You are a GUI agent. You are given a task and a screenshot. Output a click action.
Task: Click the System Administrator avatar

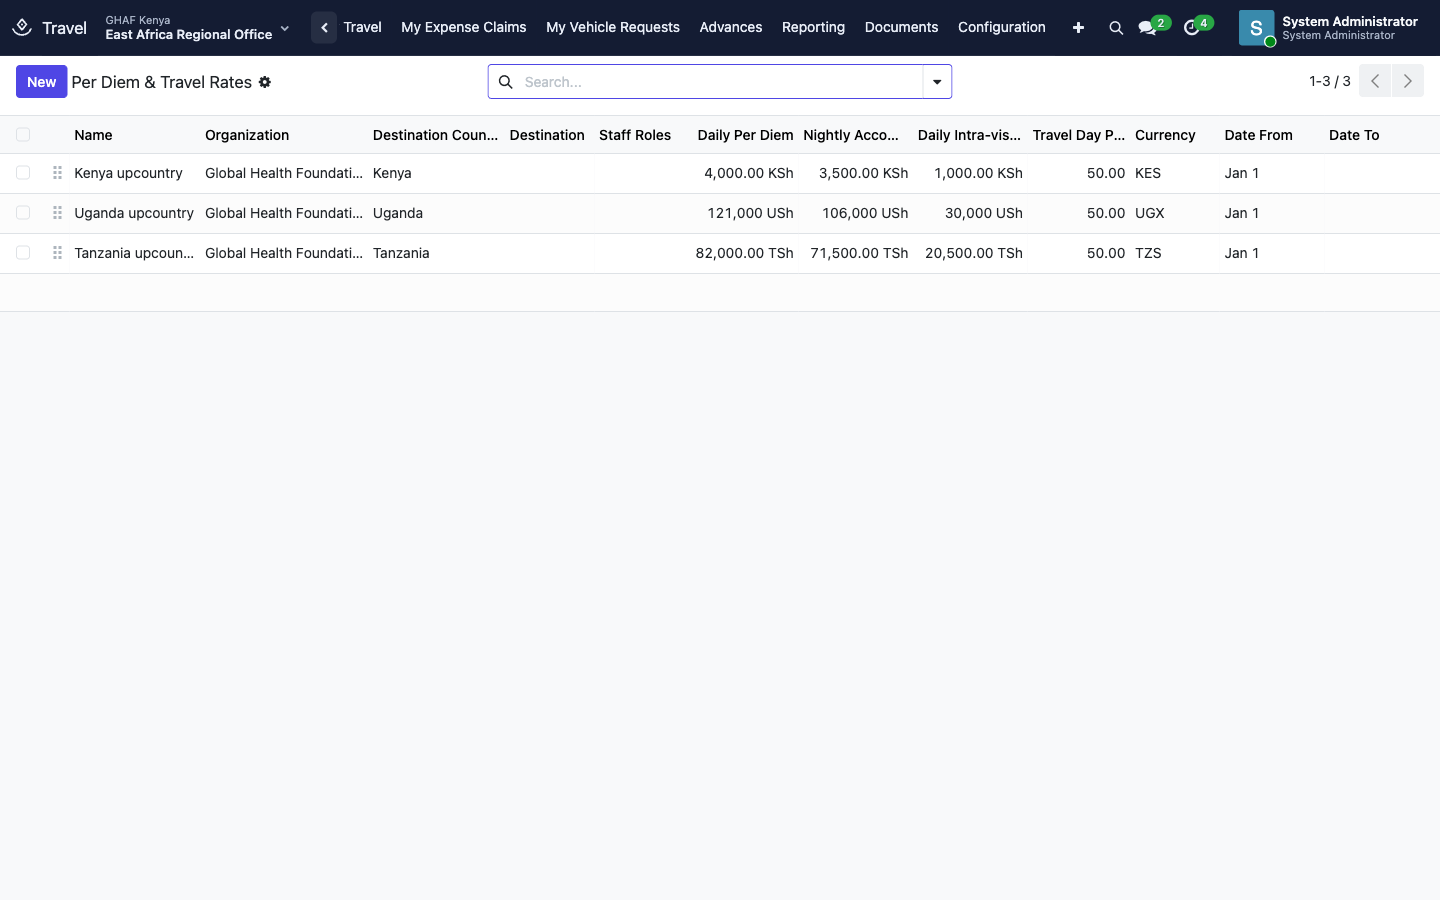point(1256,28)
